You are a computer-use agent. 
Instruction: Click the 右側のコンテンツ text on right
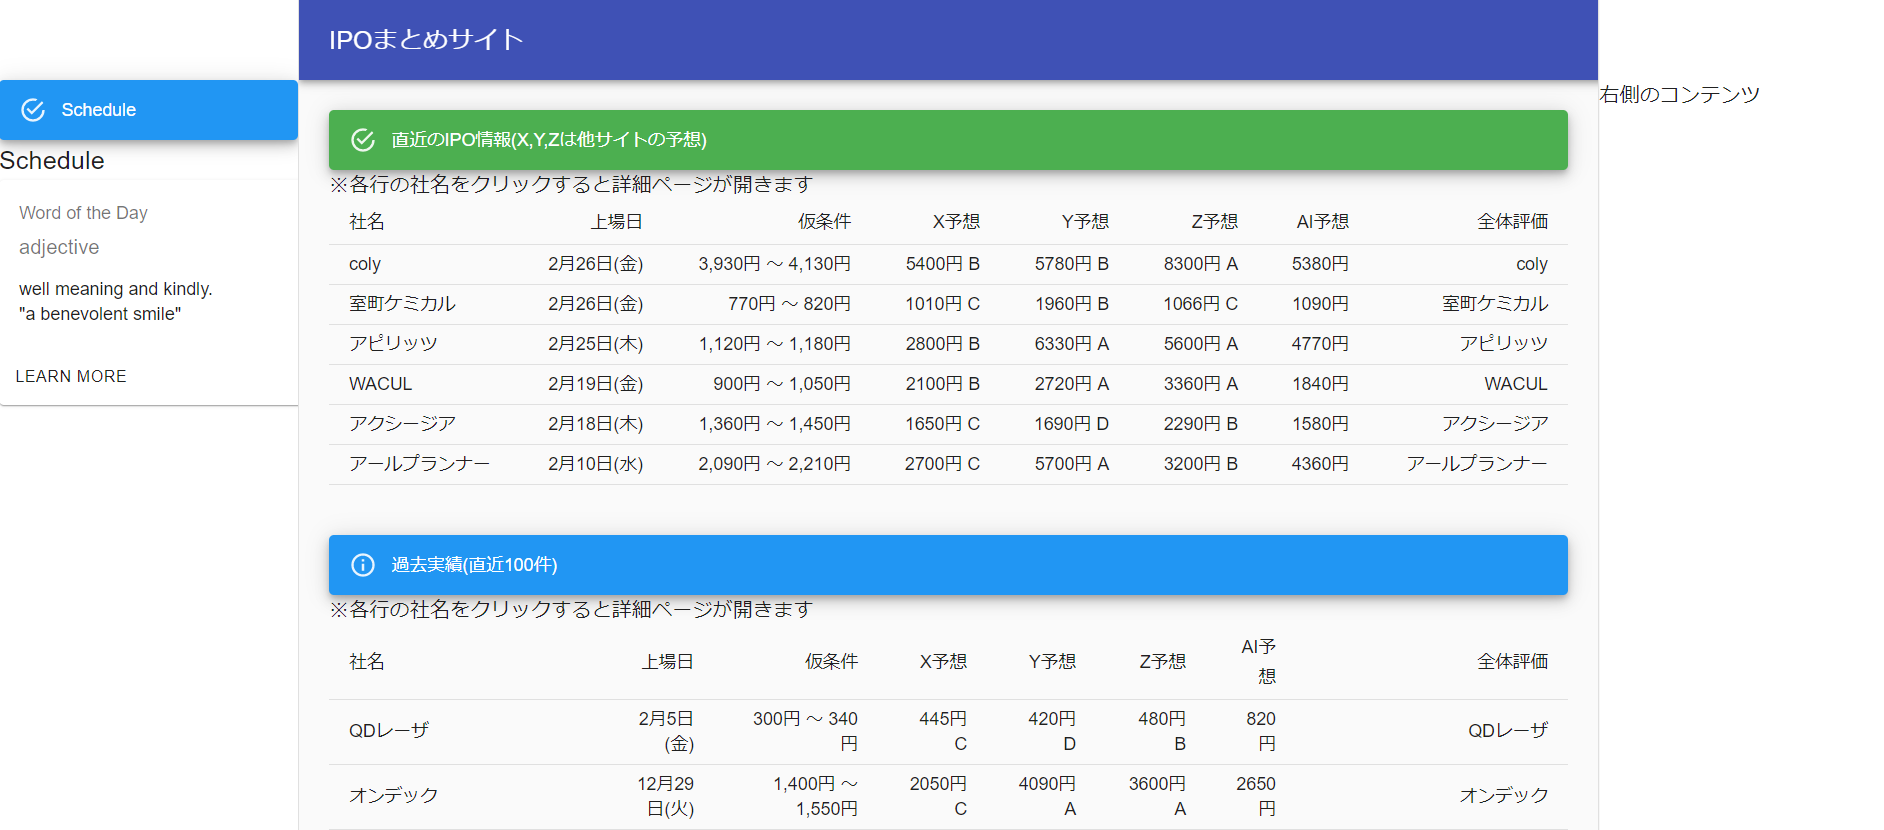pos(1679,95)
